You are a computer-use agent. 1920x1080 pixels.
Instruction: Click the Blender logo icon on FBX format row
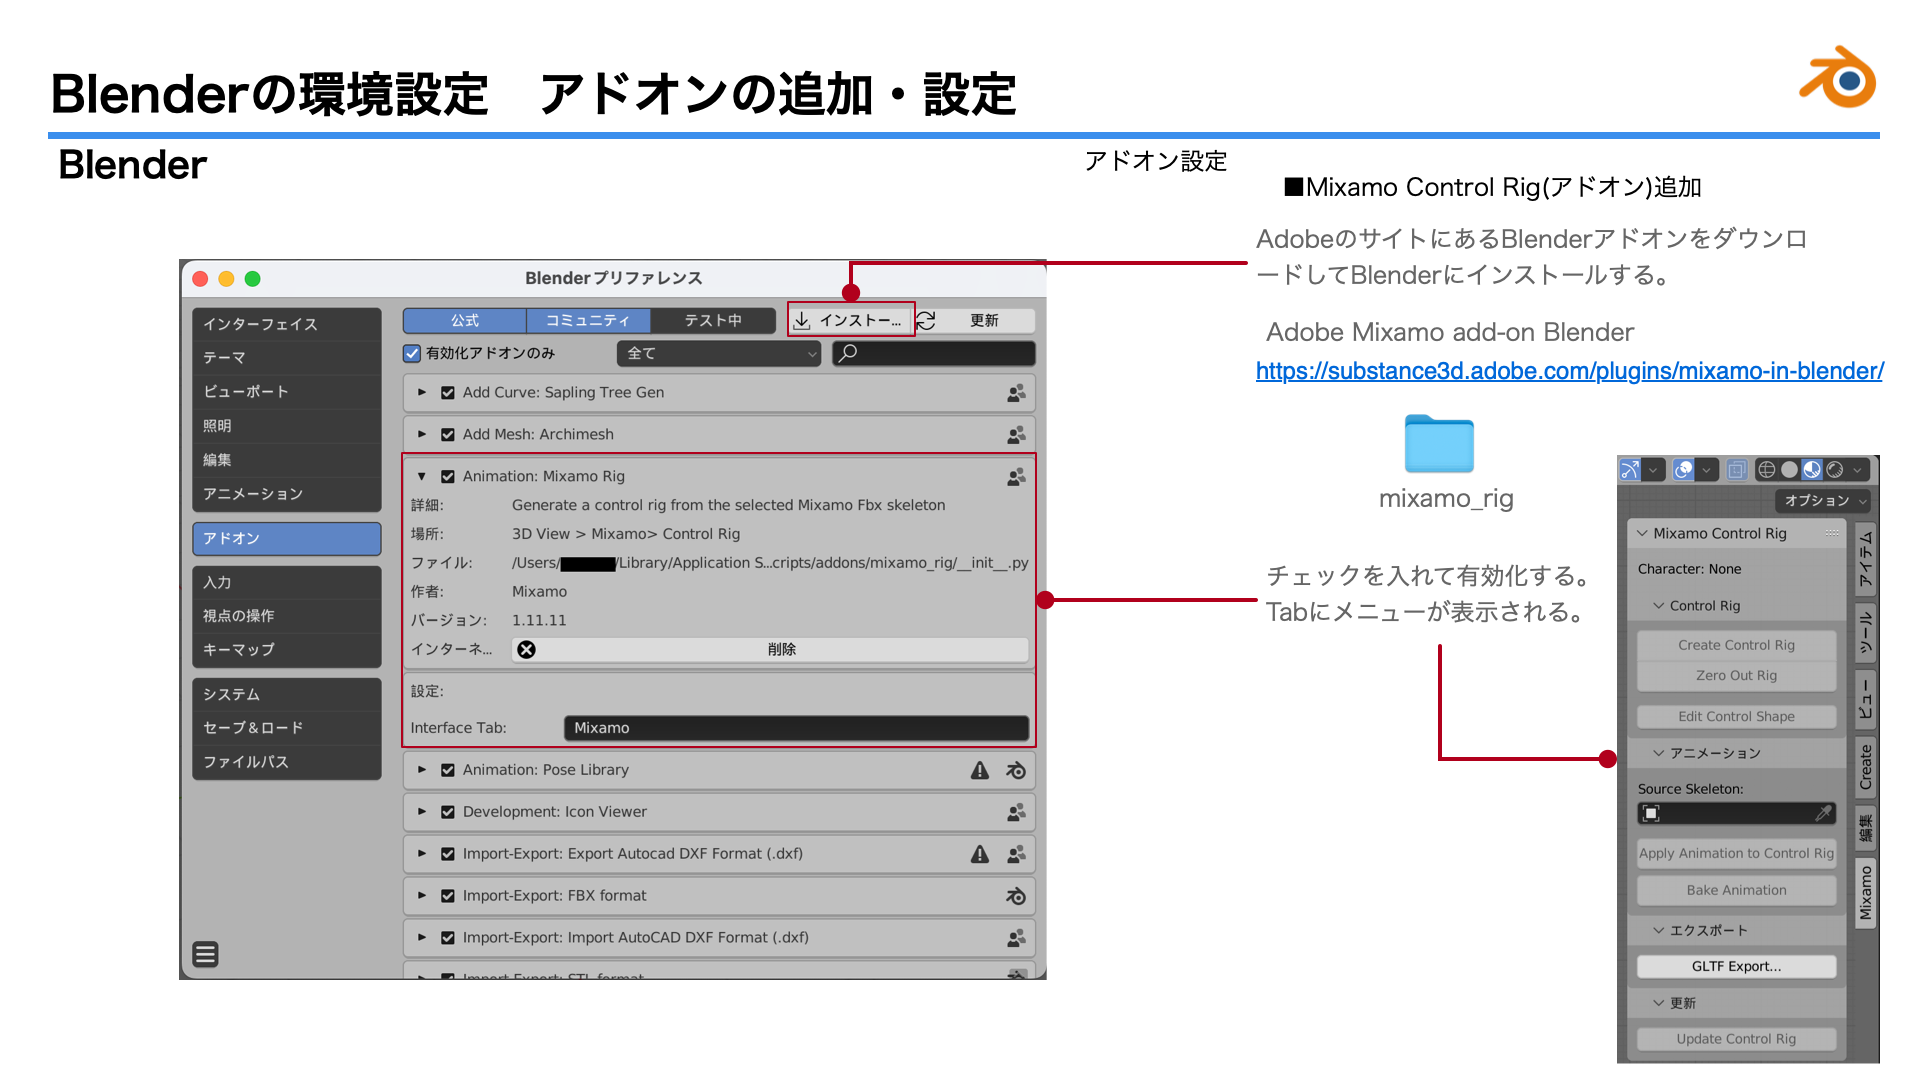point(1016,896)
